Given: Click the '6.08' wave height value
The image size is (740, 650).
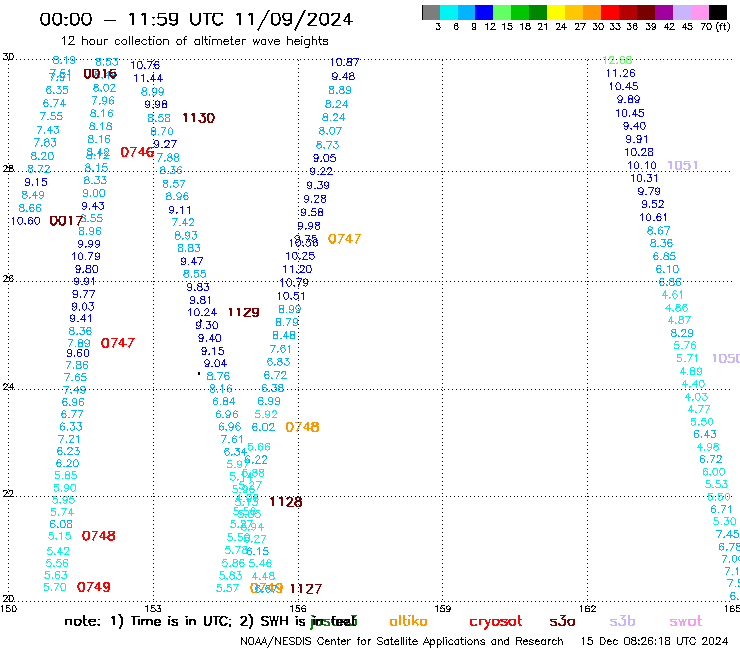Looking at the screenshot, I should click(x=61, y=524).
